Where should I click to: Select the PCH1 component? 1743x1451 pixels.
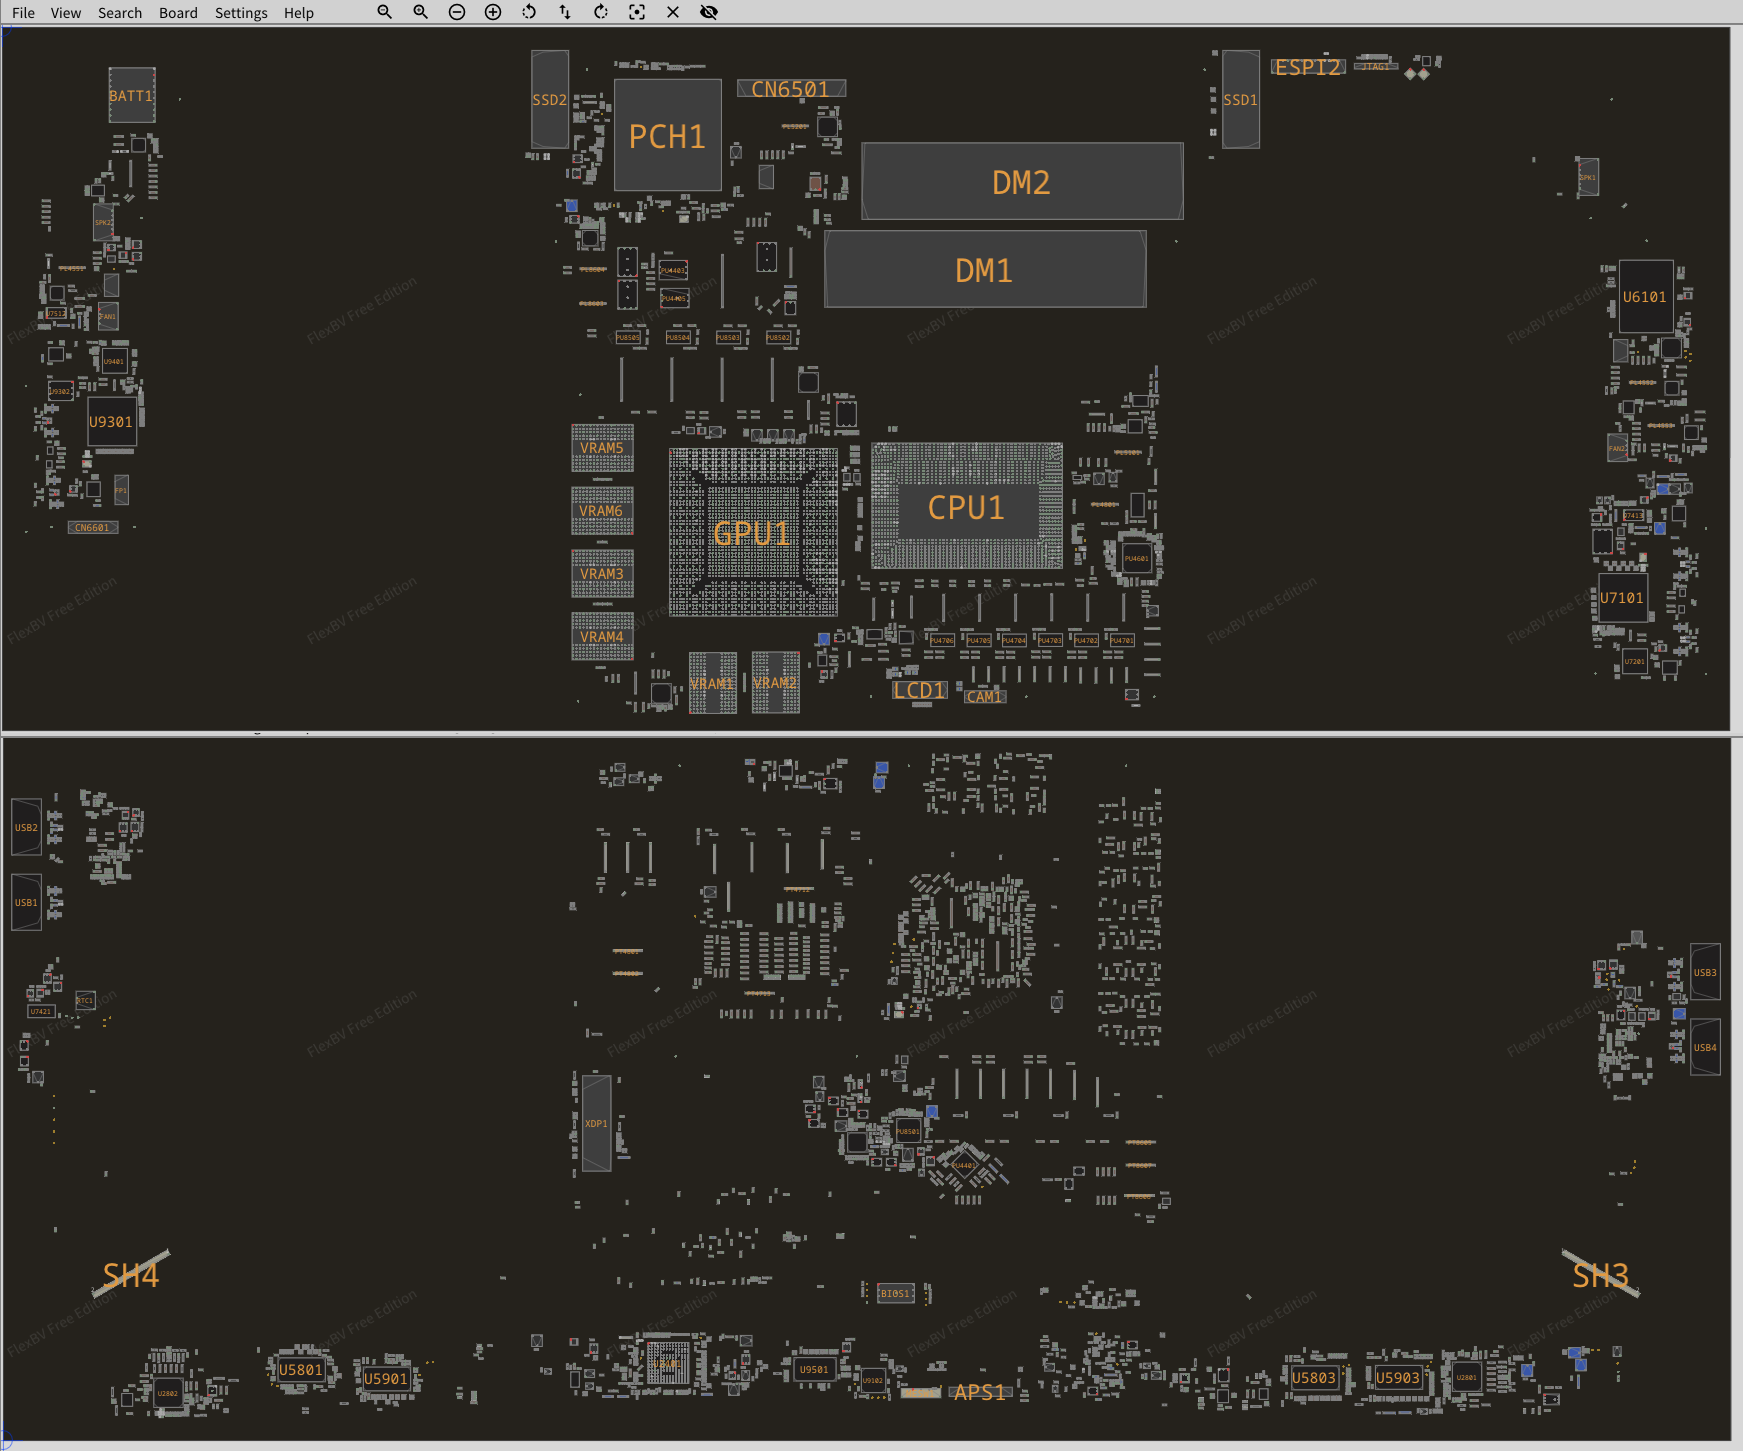667,136
